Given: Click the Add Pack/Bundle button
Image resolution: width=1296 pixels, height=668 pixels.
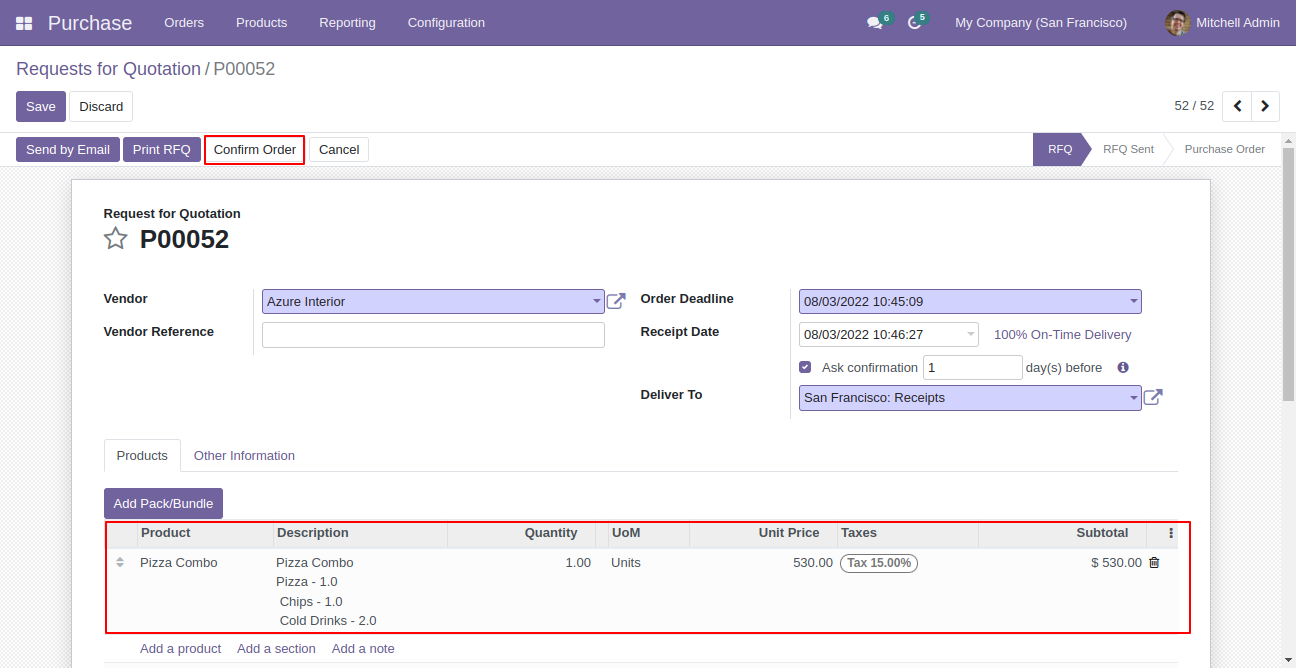Looking at the screenshot, I should coord(163,503).
